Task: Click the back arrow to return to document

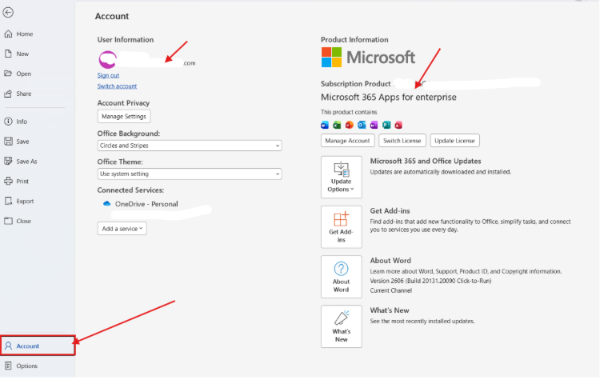Action: (x=8, y=12)
